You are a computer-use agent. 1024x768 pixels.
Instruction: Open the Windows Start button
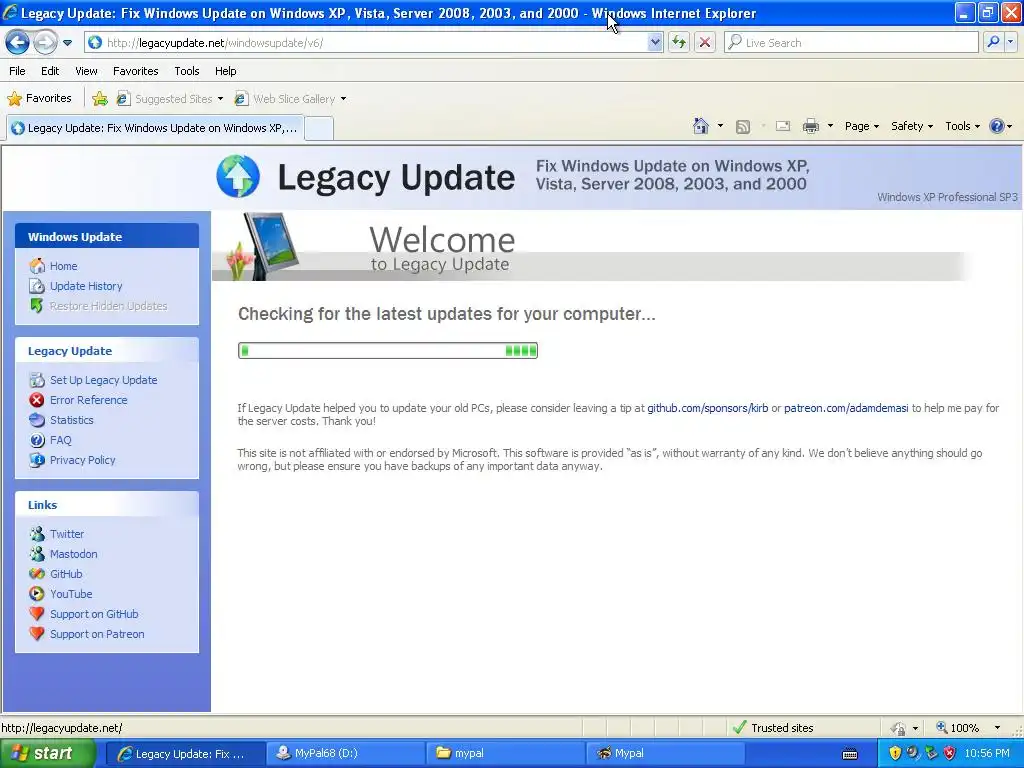pyautogui.click(x=48, y=754)
